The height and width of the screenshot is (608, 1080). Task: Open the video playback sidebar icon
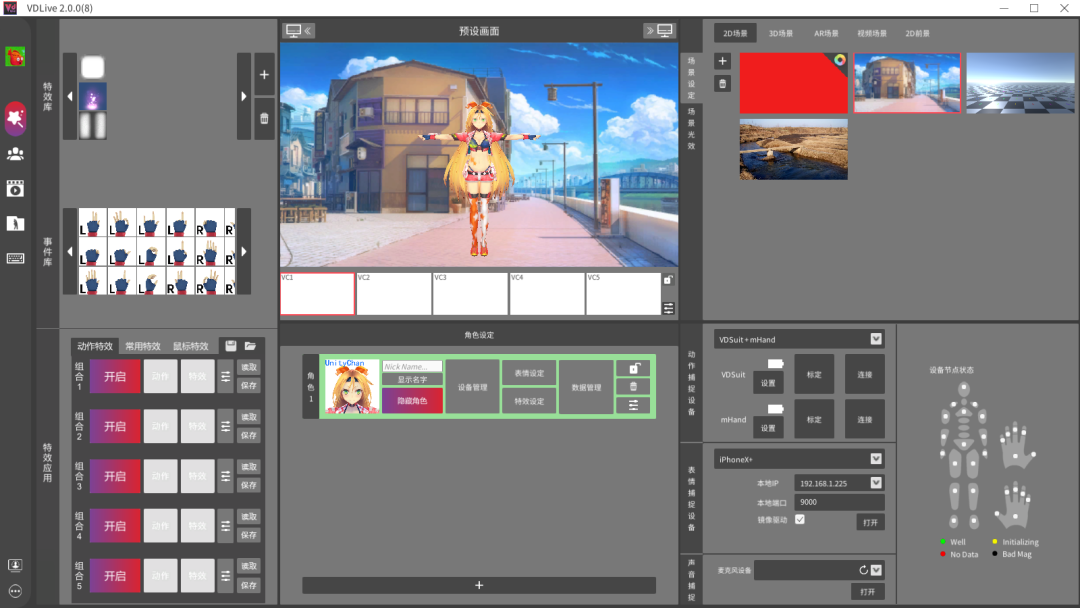click(x=15, y=189)
